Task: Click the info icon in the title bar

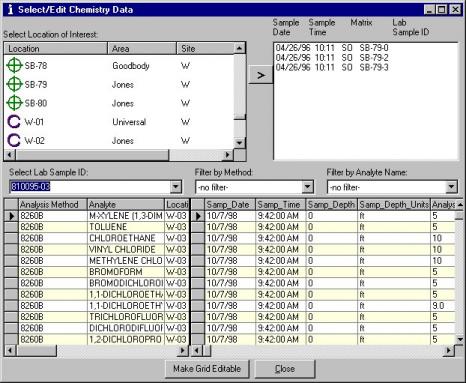Action: tap(10, 9)
